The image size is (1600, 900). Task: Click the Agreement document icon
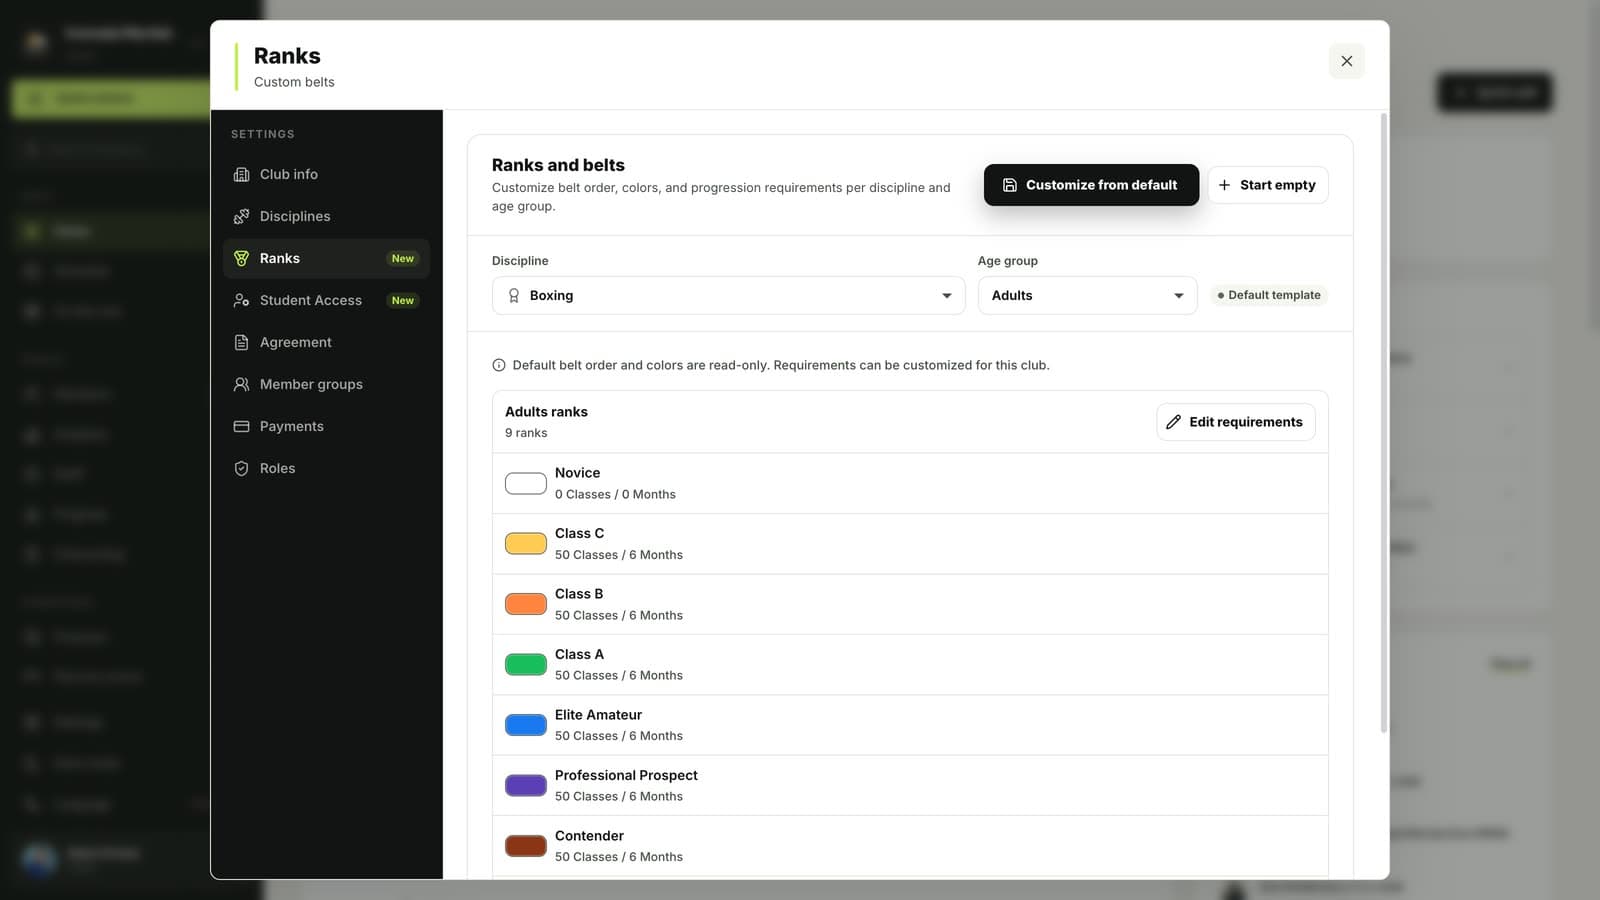tap(241, 342)
